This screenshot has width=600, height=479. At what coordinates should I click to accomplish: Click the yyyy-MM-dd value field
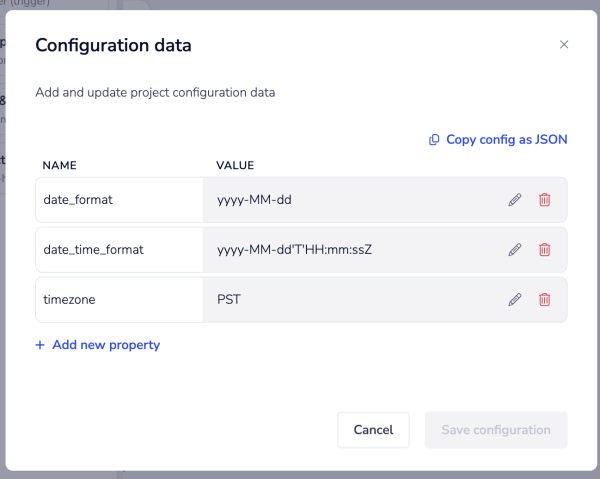[350, 199]
